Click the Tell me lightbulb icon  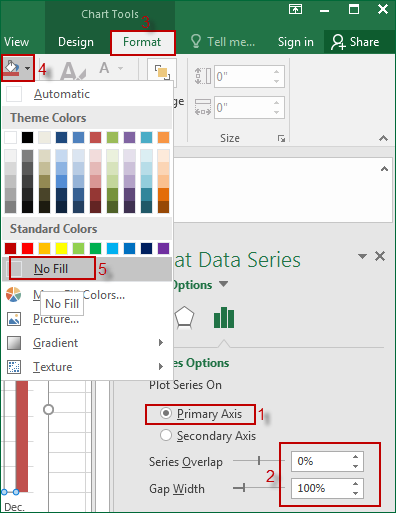196,42
